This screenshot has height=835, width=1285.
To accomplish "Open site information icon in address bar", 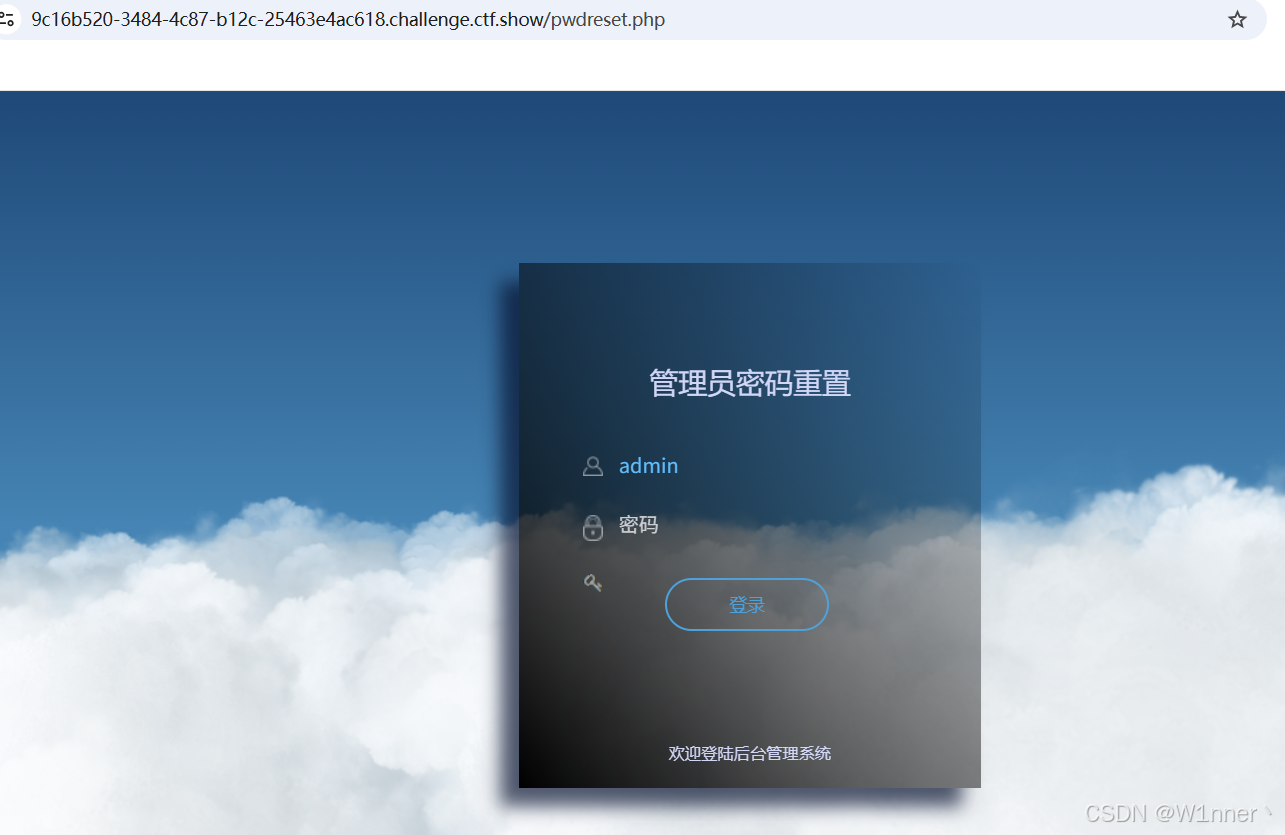I will click(6, 20).
